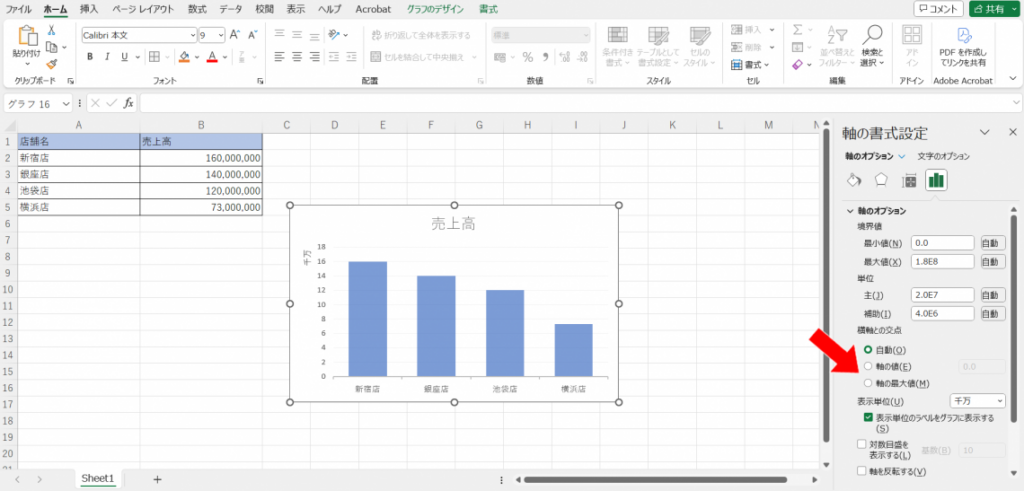Switch to the グラフのデザイン tab
1024x491 pixels.
(436, 9)
